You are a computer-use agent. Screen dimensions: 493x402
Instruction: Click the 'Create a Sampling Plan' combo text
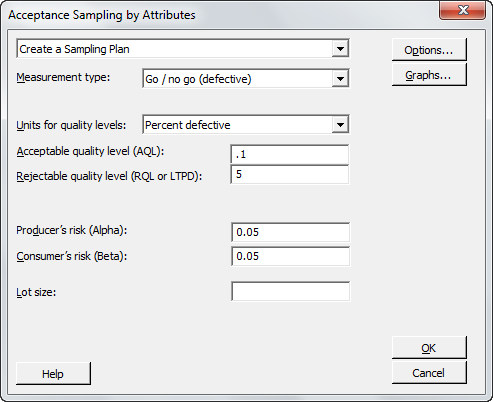pos(74,49)
